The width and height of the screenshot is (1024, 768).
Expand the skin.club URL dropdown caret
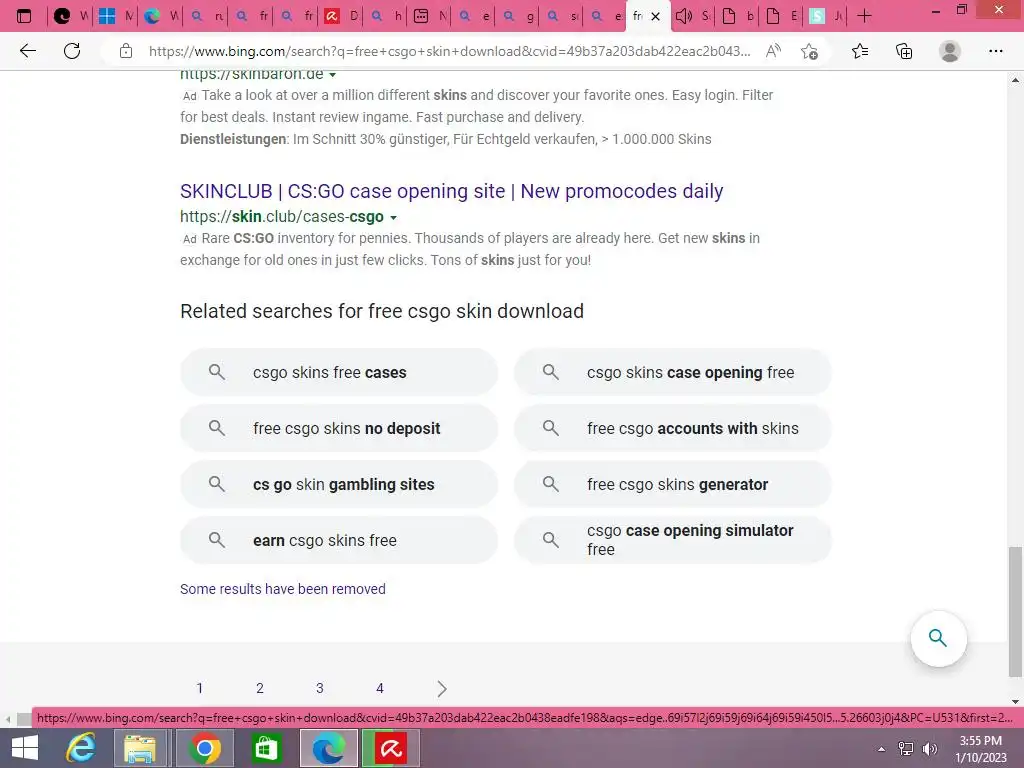tap(393, 217)
